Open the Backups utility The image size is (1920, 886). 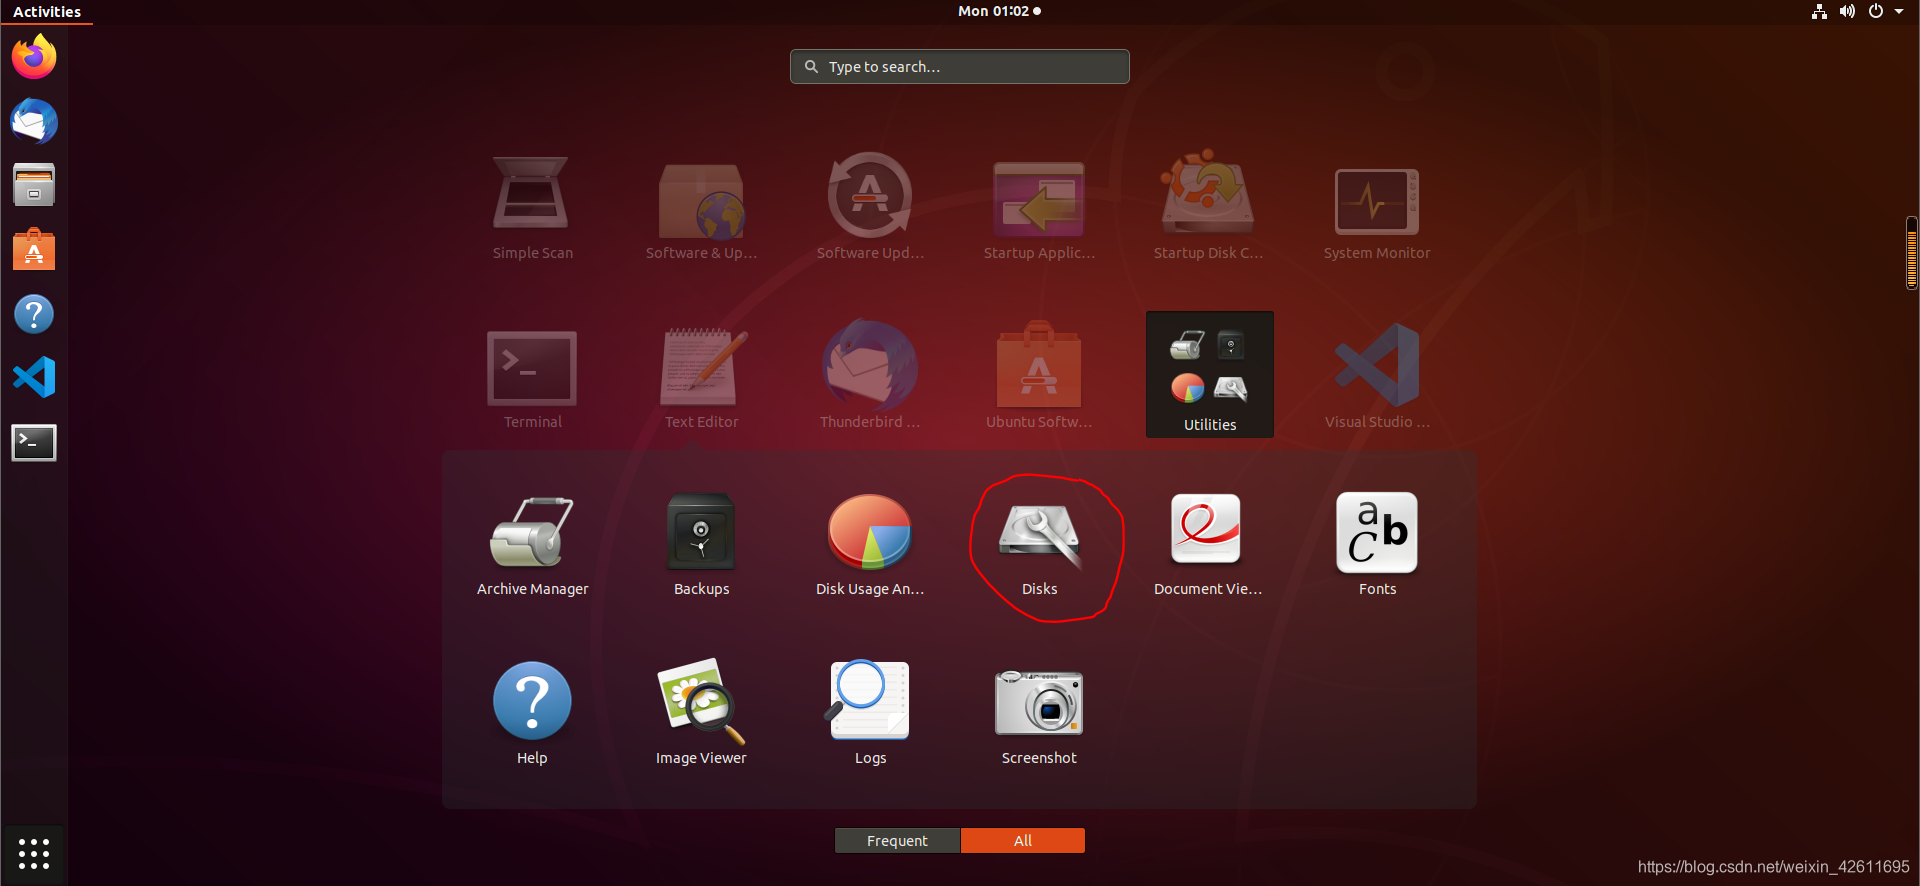[701, 546]
